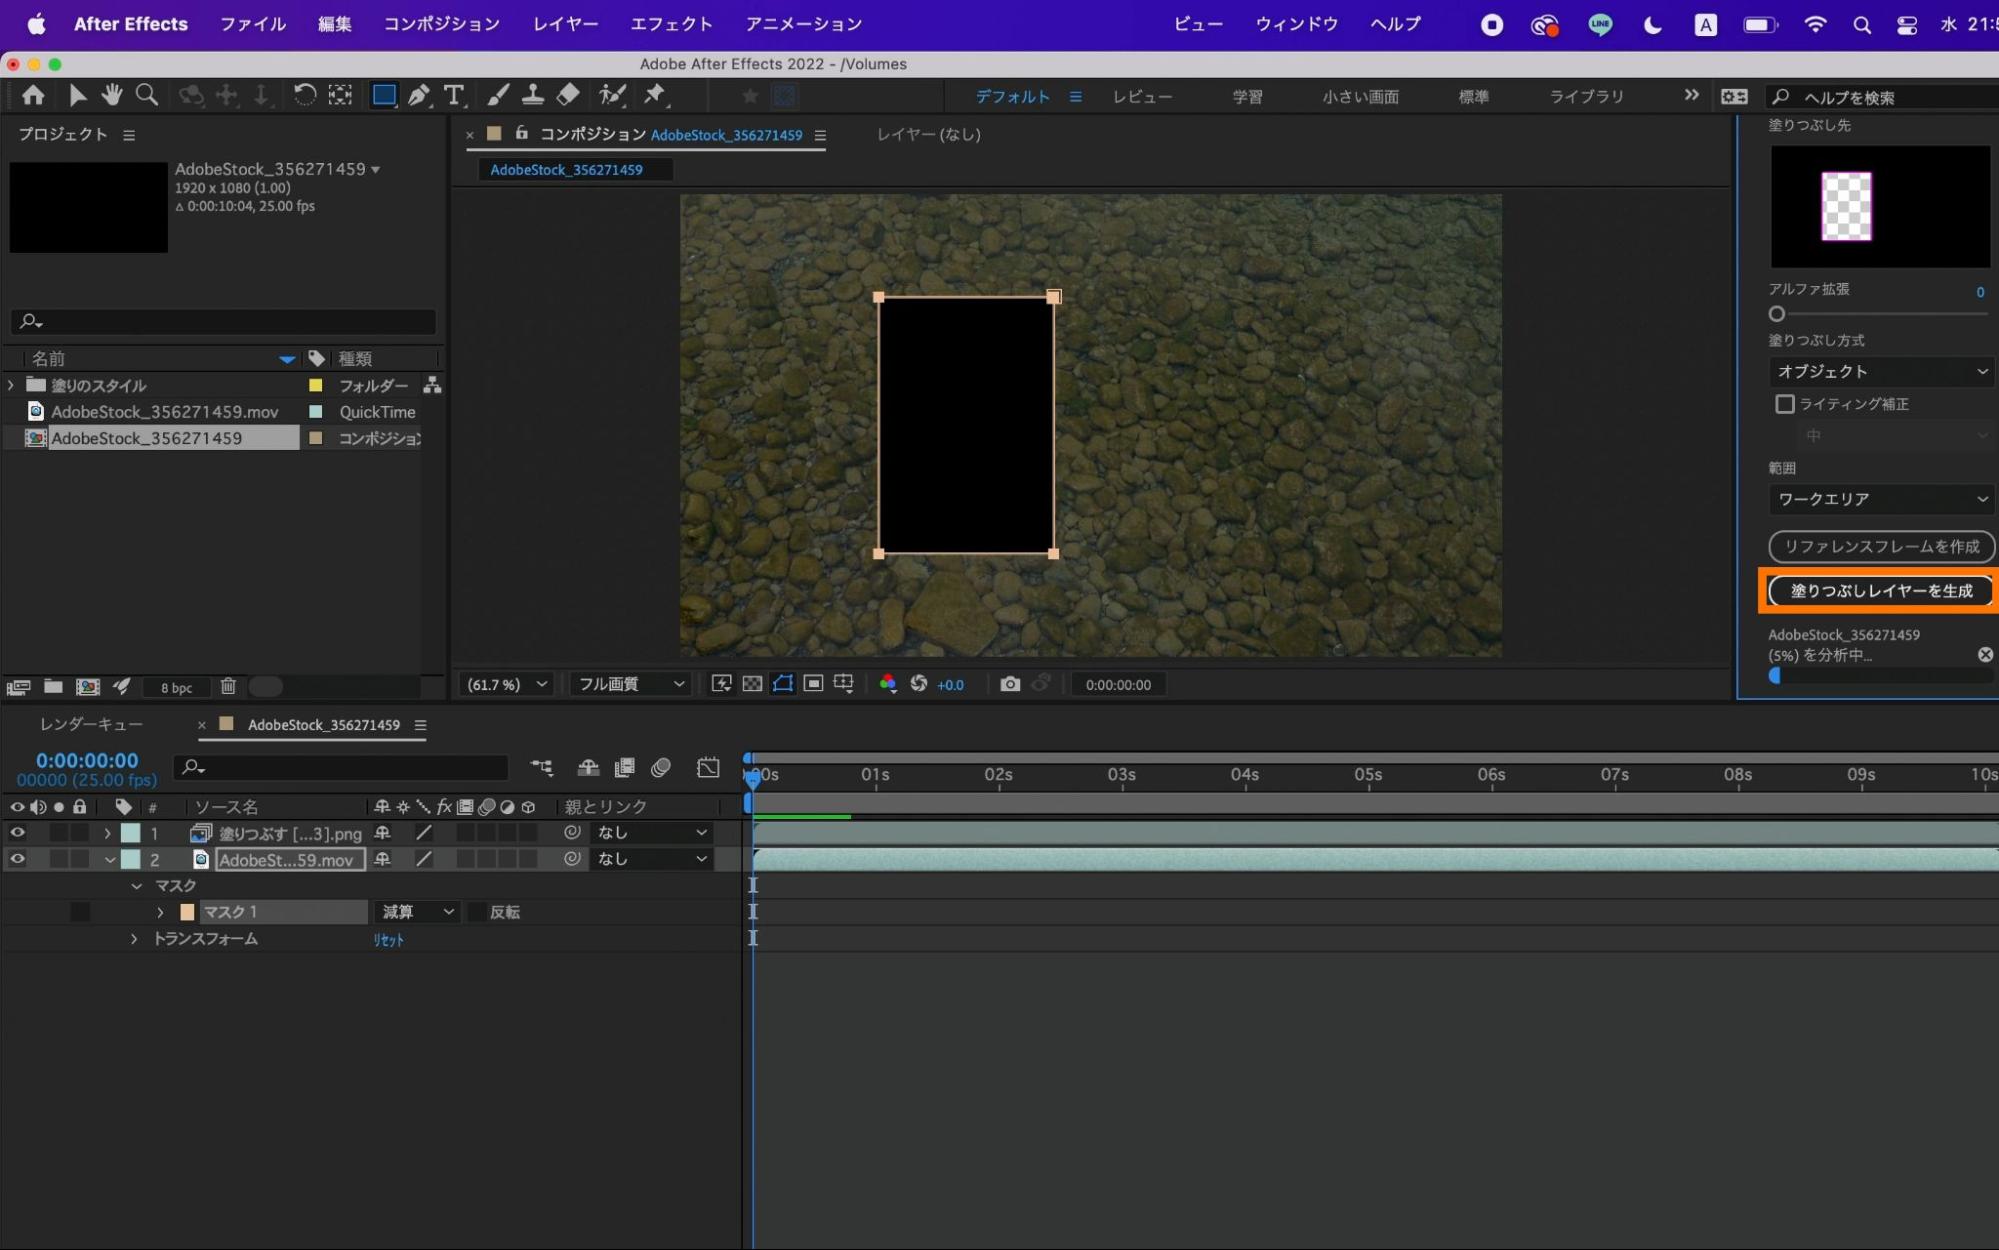Open the 範囲 dropdown showing ワークエリア
The width and height of the screenshot is (1999, 1250).
coord(1880,499)
